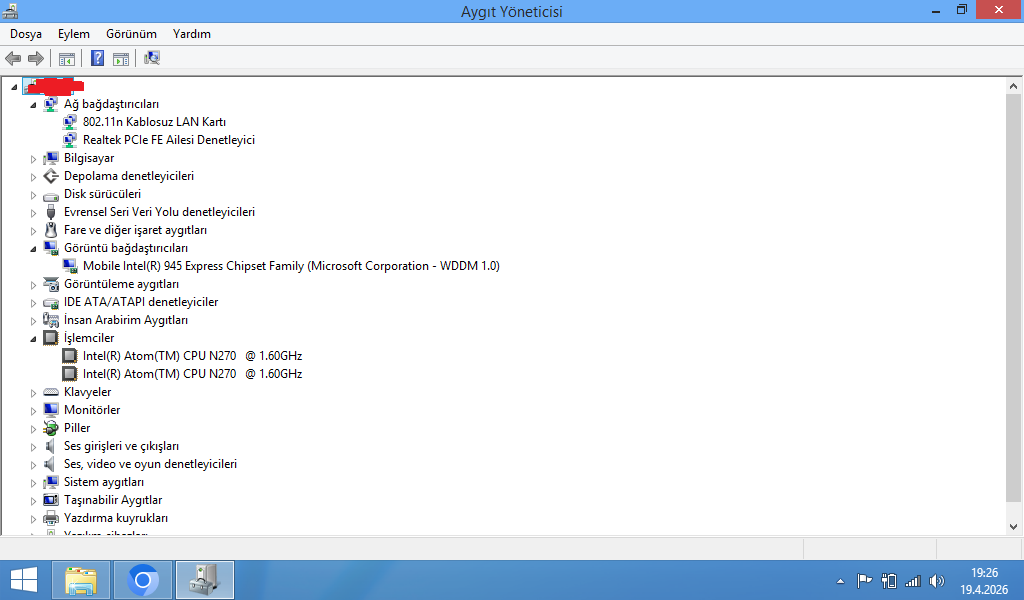
Task: Open the Dosya menu
Action: (x=26, y=34)
